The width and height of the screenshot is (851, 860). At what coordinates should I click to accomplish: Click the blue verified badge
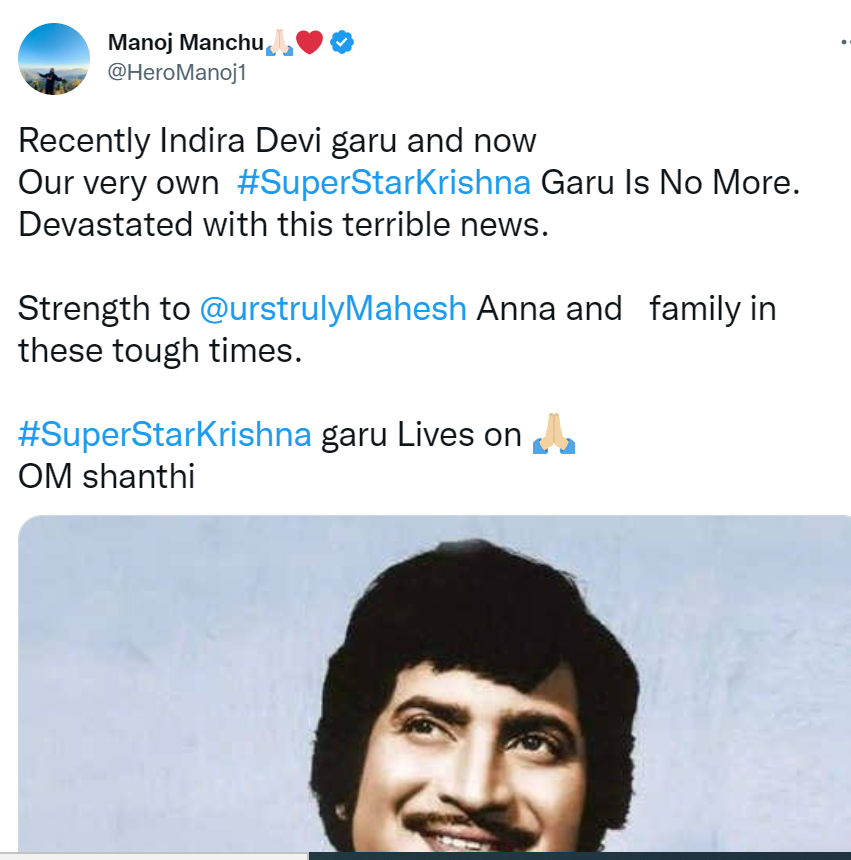342,43
